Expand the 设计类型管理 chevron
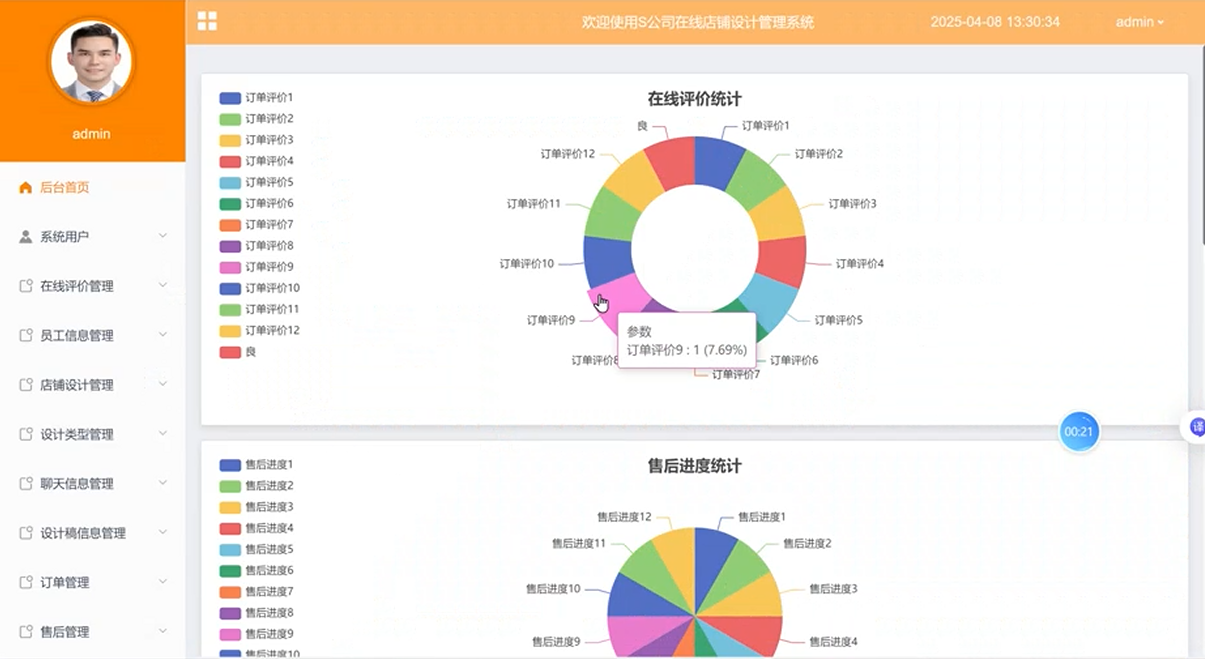The image size is (1205, 659). click(163, 434)
